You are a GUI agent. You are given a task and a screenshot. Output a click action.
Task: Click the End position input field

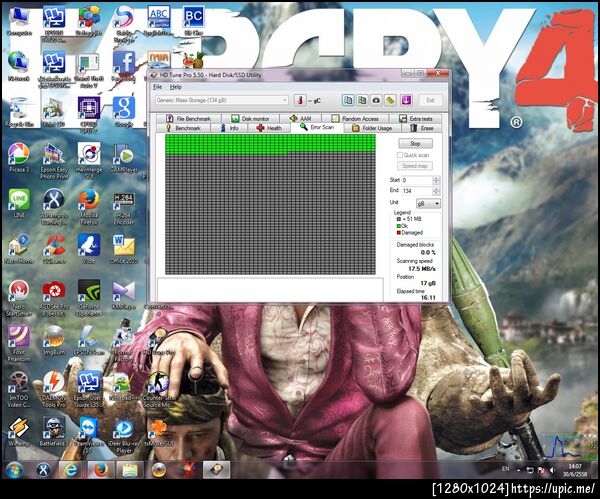pos(417,191)
